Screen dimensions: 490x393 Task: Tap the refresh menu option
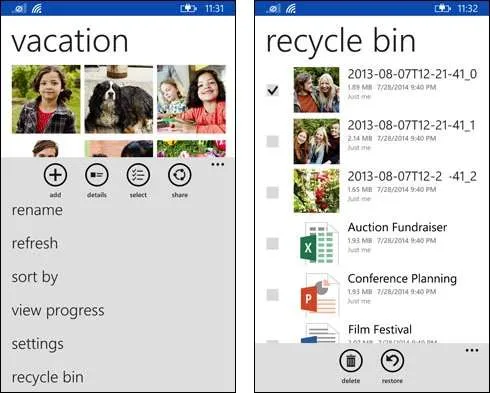tap(35, 243)
